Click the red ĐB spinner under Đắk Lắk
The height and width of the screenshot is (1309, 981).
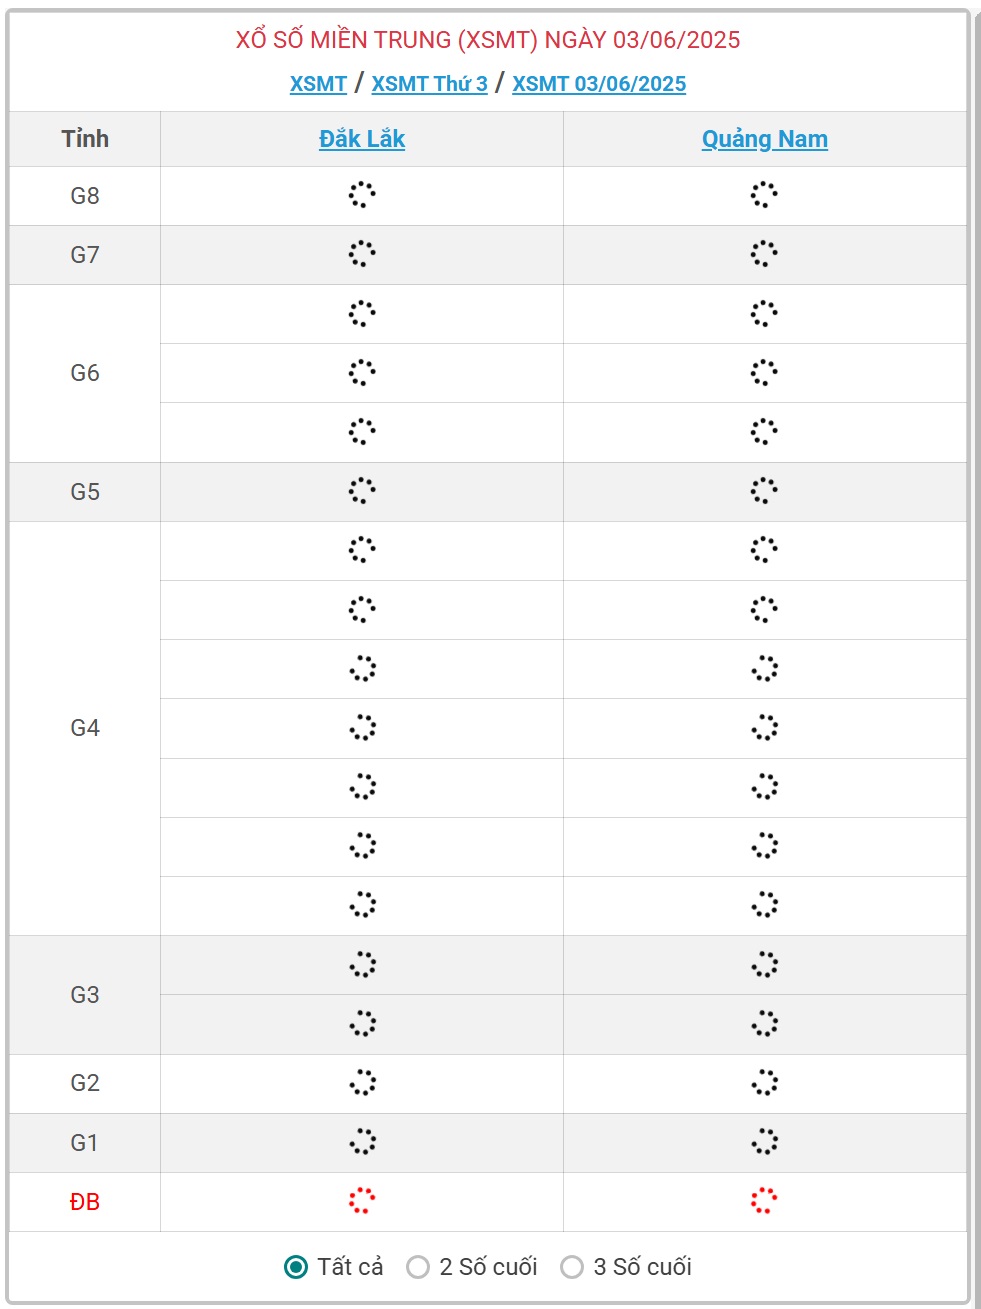click(x=362, y=1201)
